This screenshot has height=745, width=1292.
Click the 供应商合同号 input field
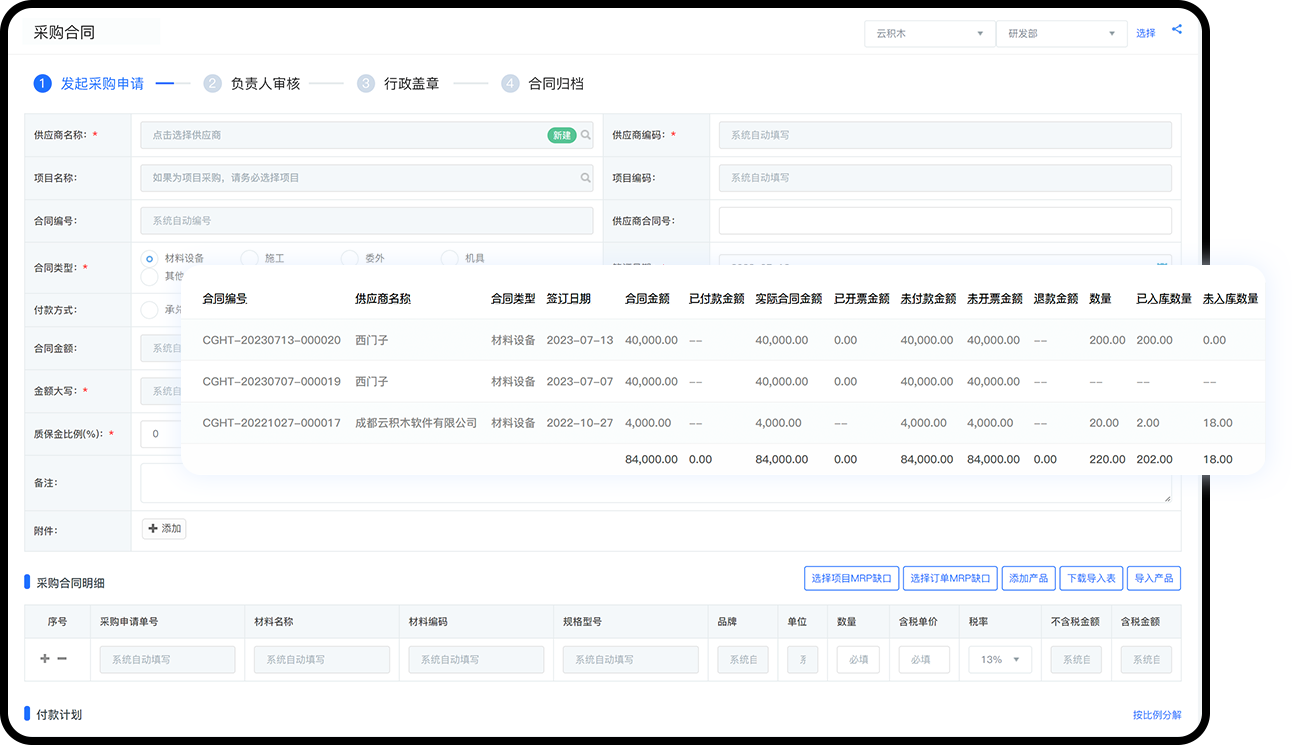click(944, 221)
